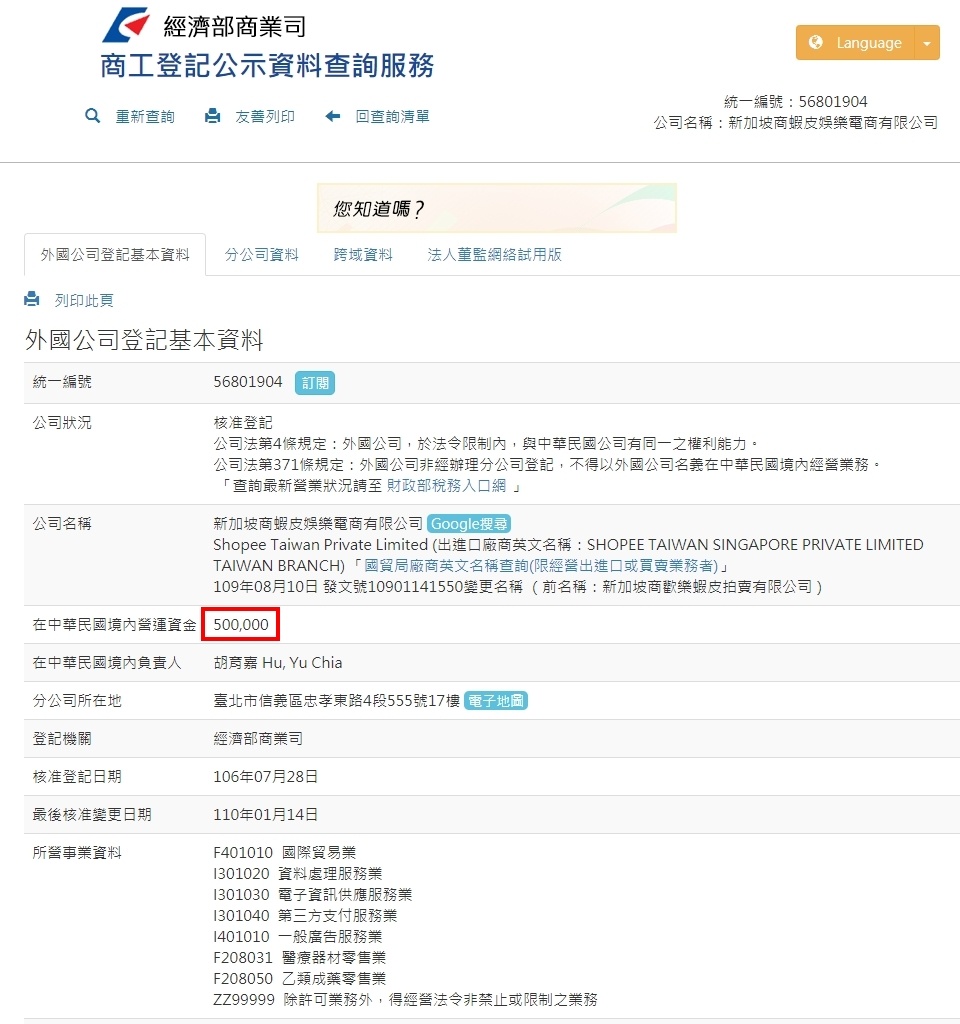Click the name 胡亮嘉 Hu, Yu Chia
Image resolution: width=960 pixels, height=1024 pixels.
pyautogui.click(x=278, y=663)
